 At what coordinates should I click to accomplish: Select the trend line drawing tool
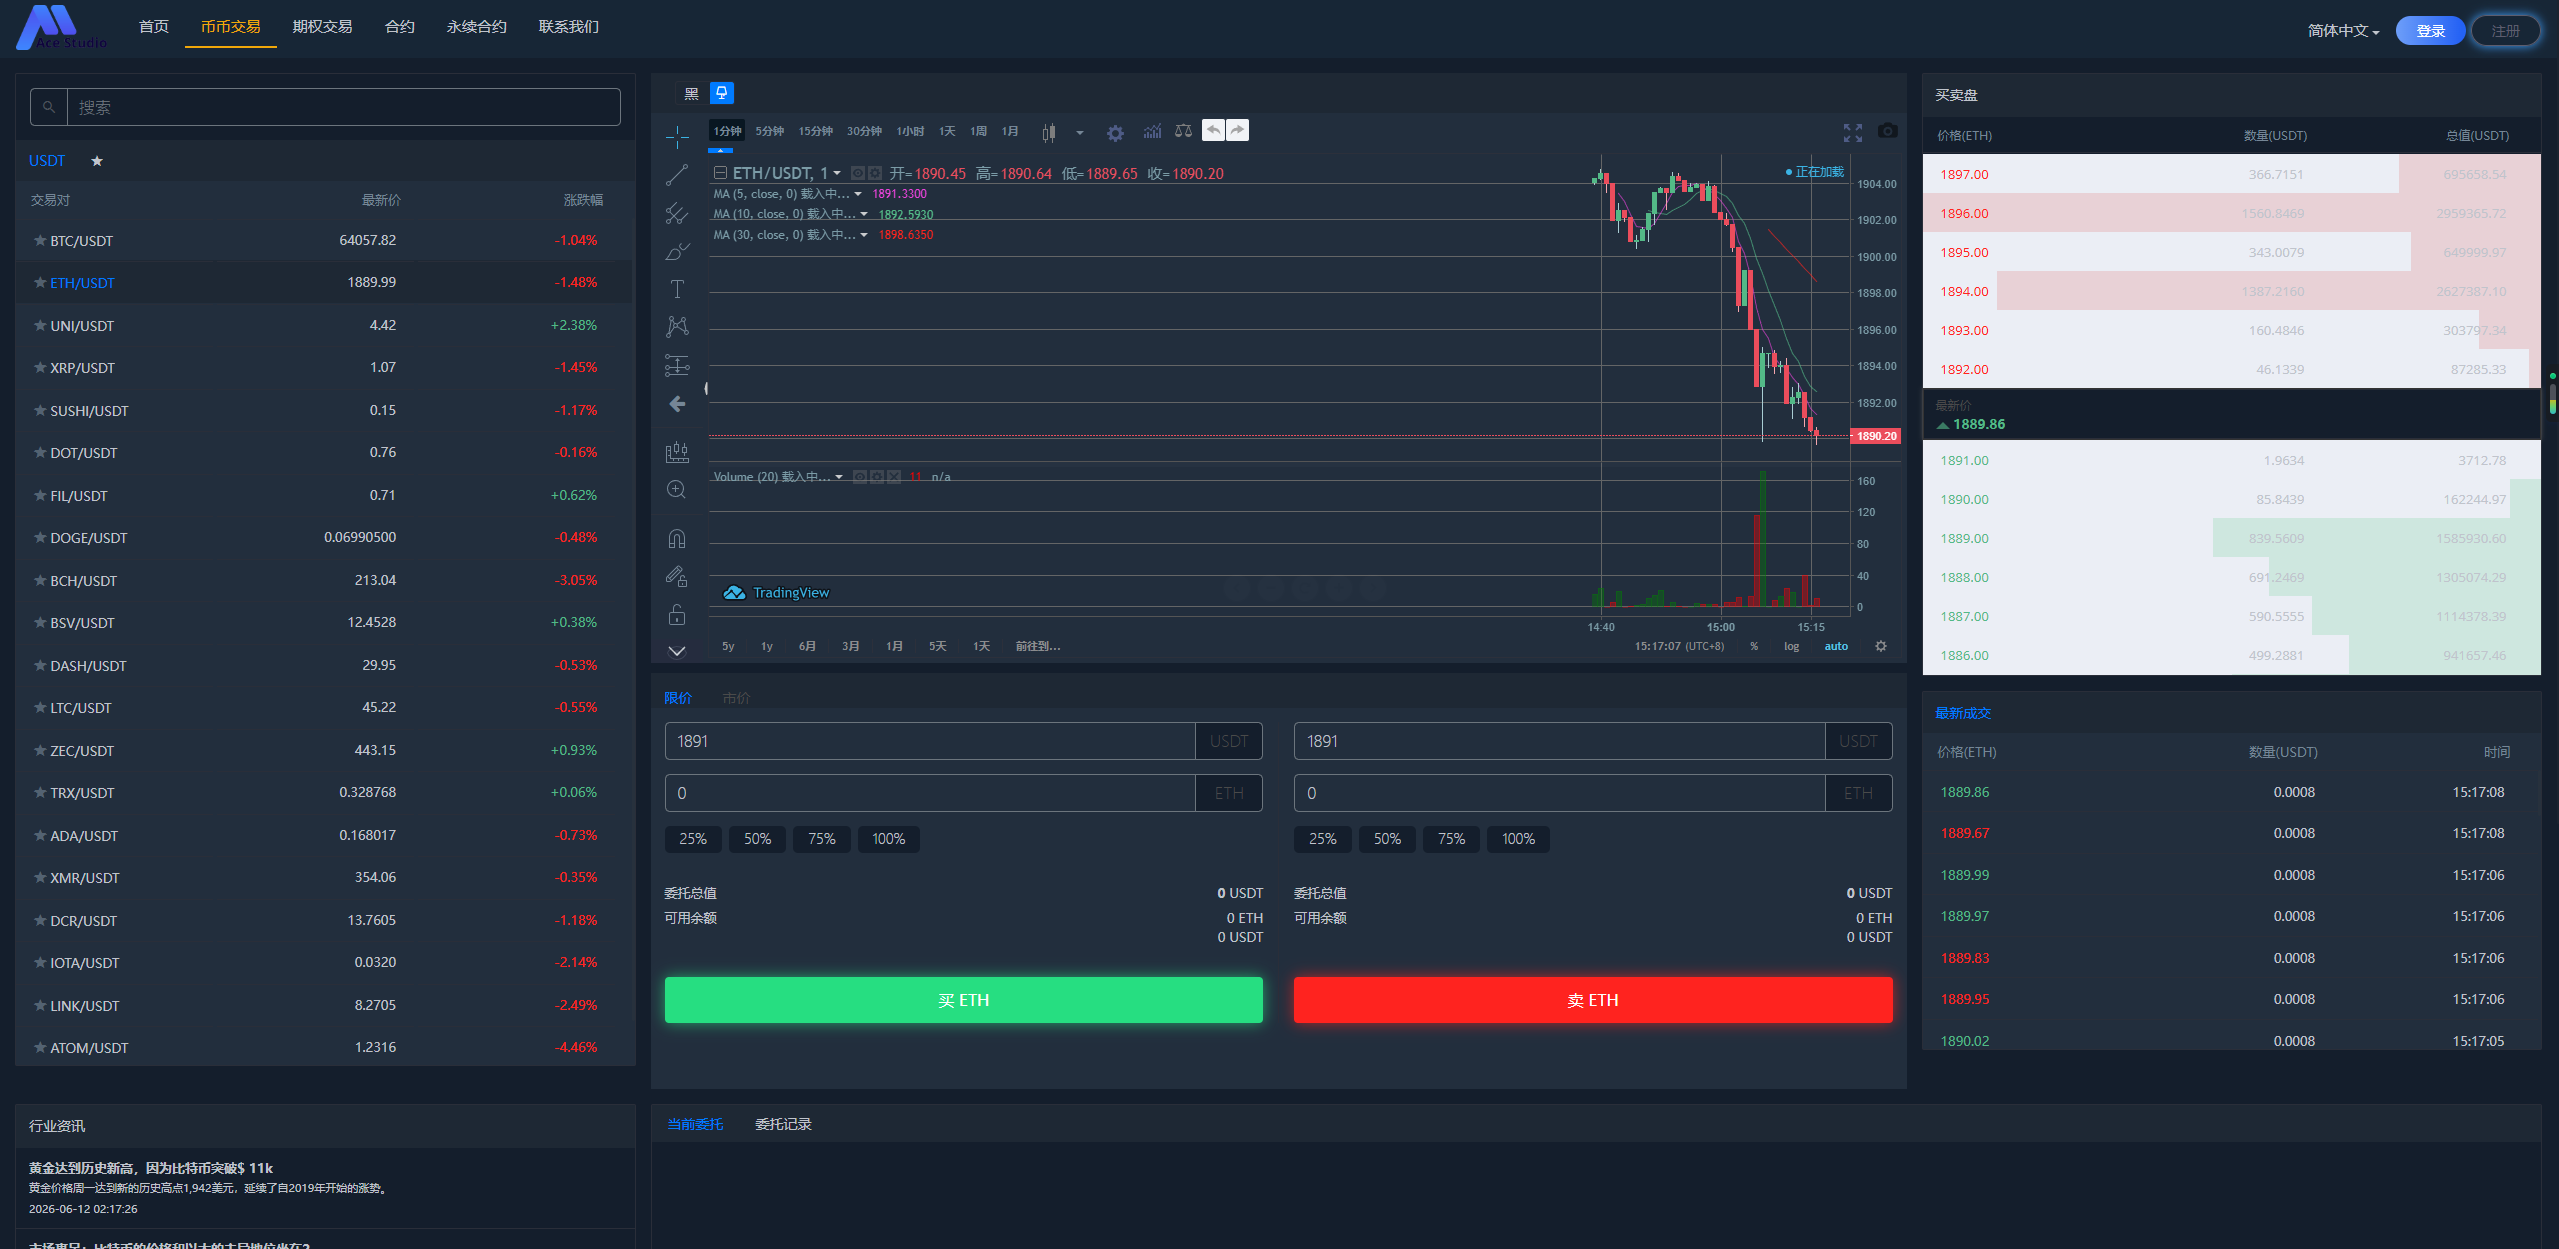(677, 175)
